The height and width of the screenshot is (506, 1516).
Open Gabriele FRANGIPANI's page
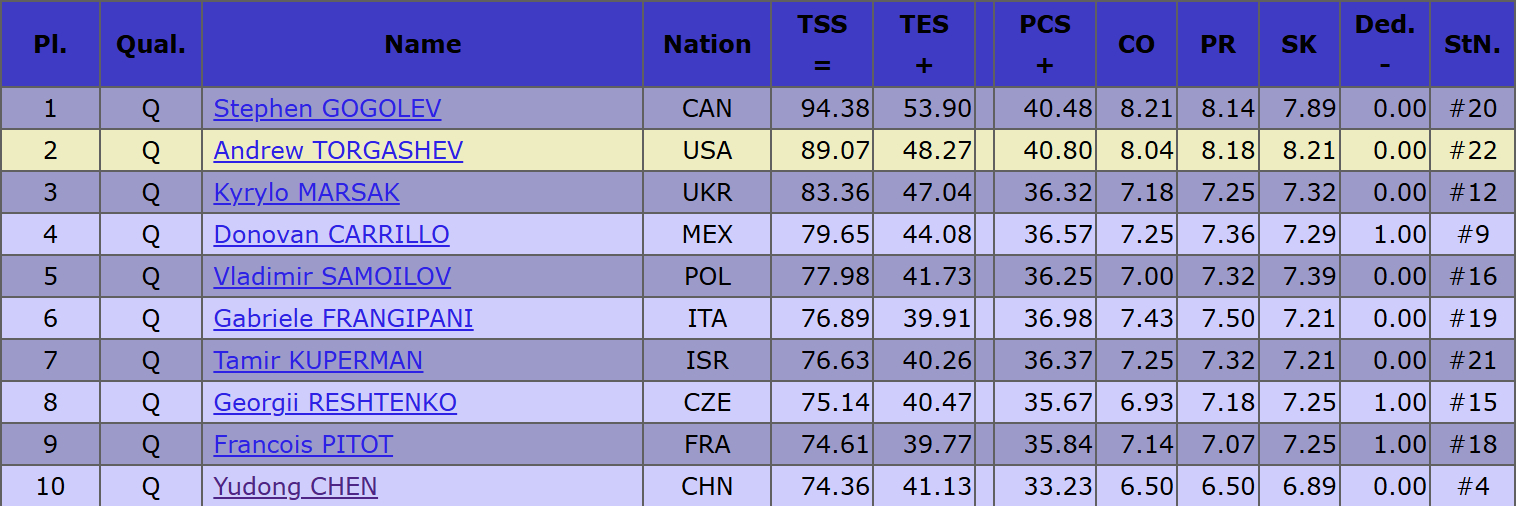click(343, 318)
